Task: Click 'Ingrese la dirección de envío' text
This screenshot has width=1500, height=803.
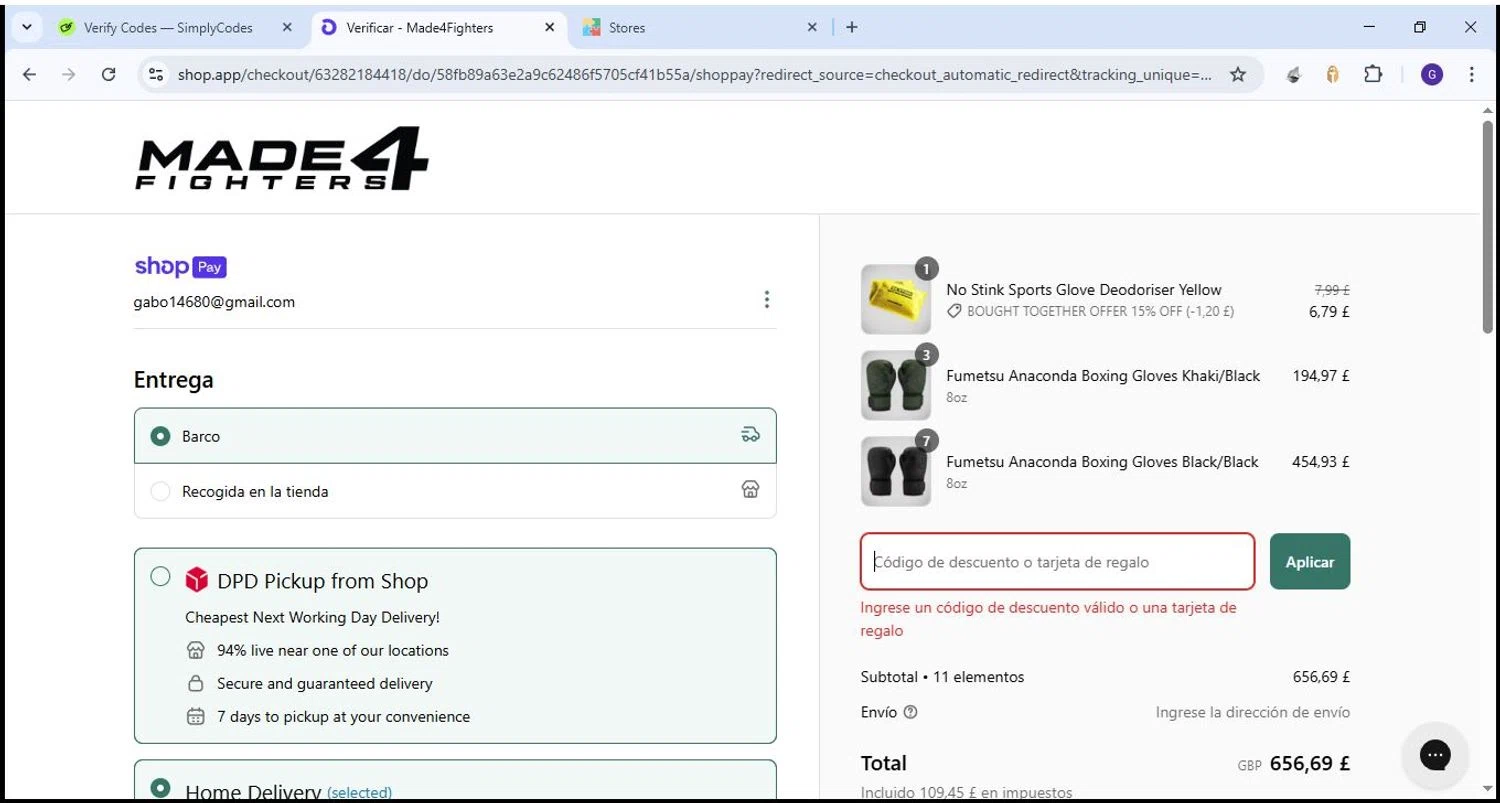Action: 1253,713
